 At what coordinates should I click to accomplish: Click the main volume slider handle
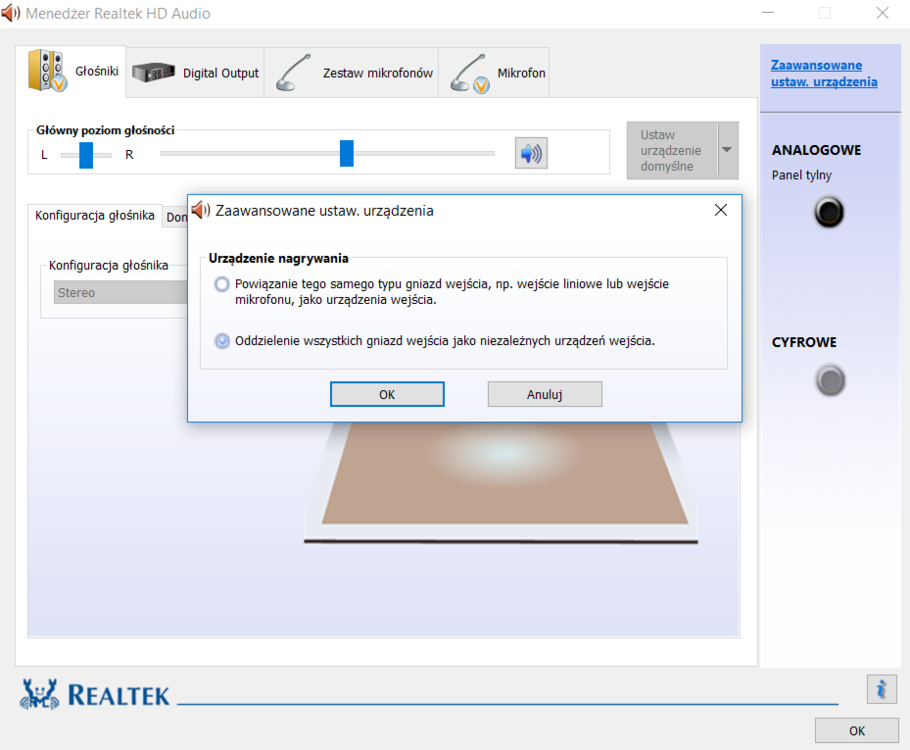[x=346, y=153]
